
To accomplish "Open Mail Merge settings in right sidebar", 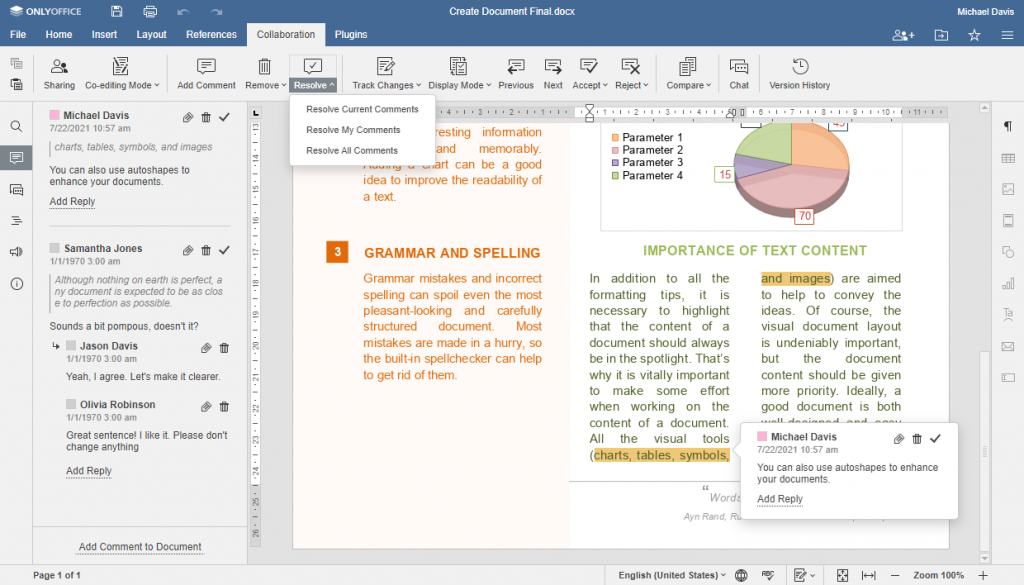I will [x=1009, y=347].
